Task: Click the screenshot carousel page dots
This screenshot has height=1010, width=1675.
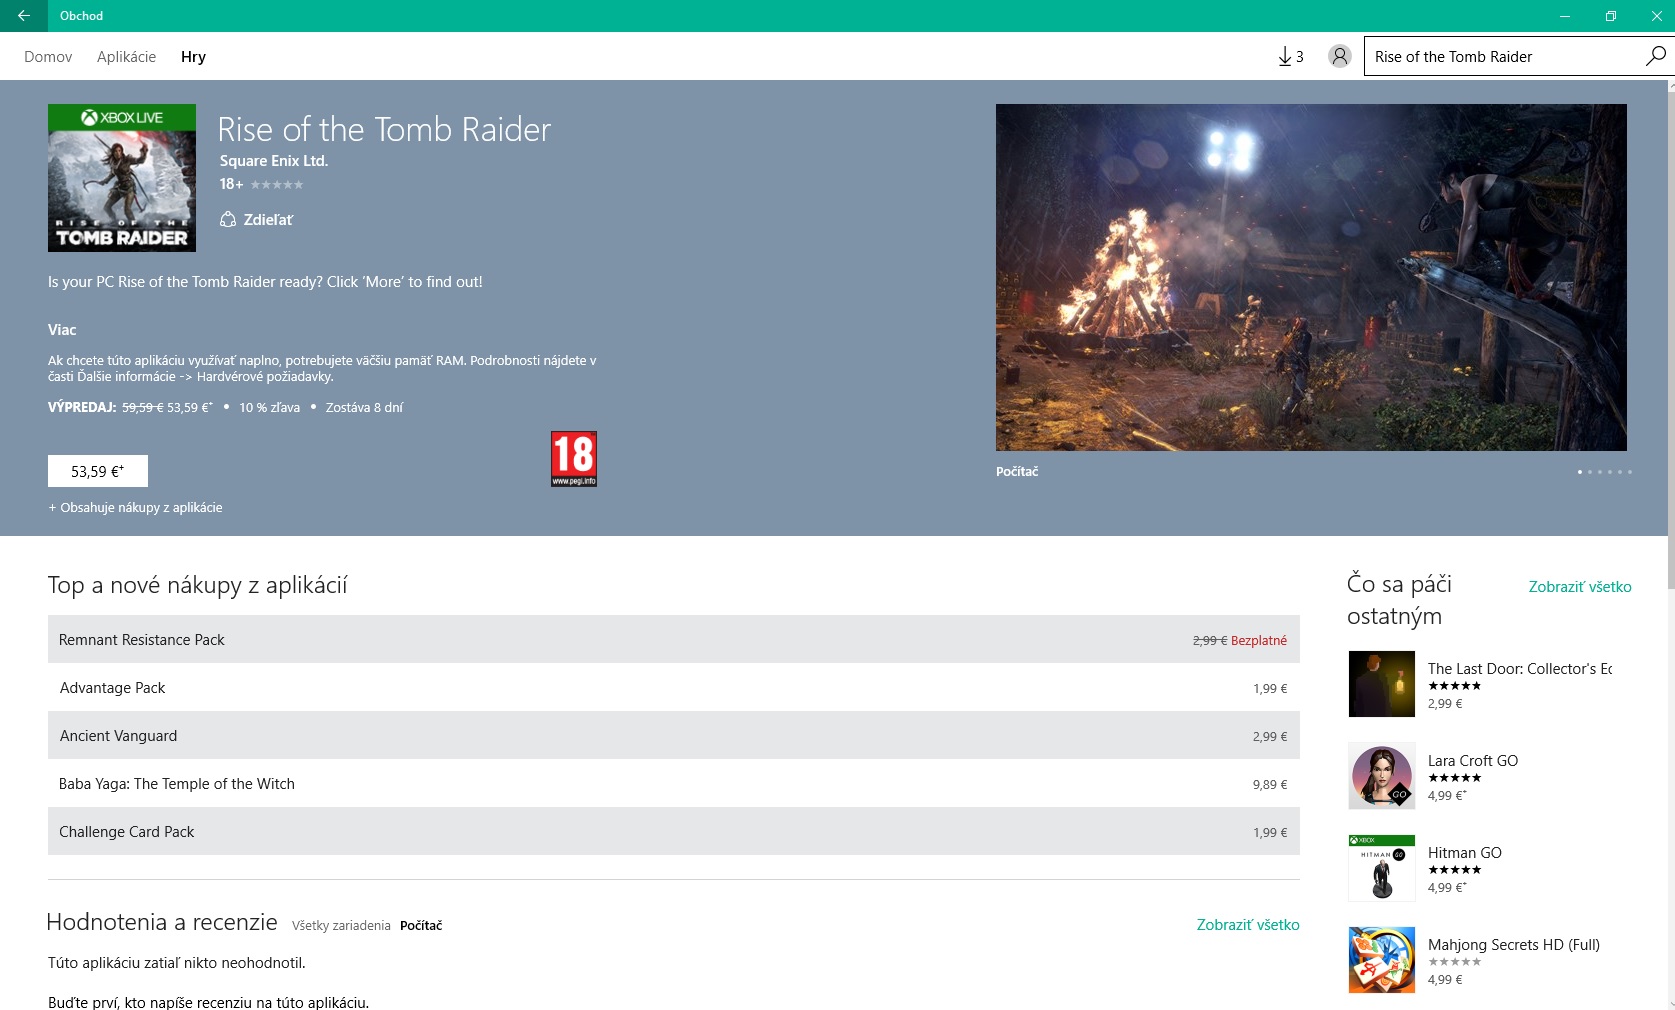Action: (x=1605, y=472)
